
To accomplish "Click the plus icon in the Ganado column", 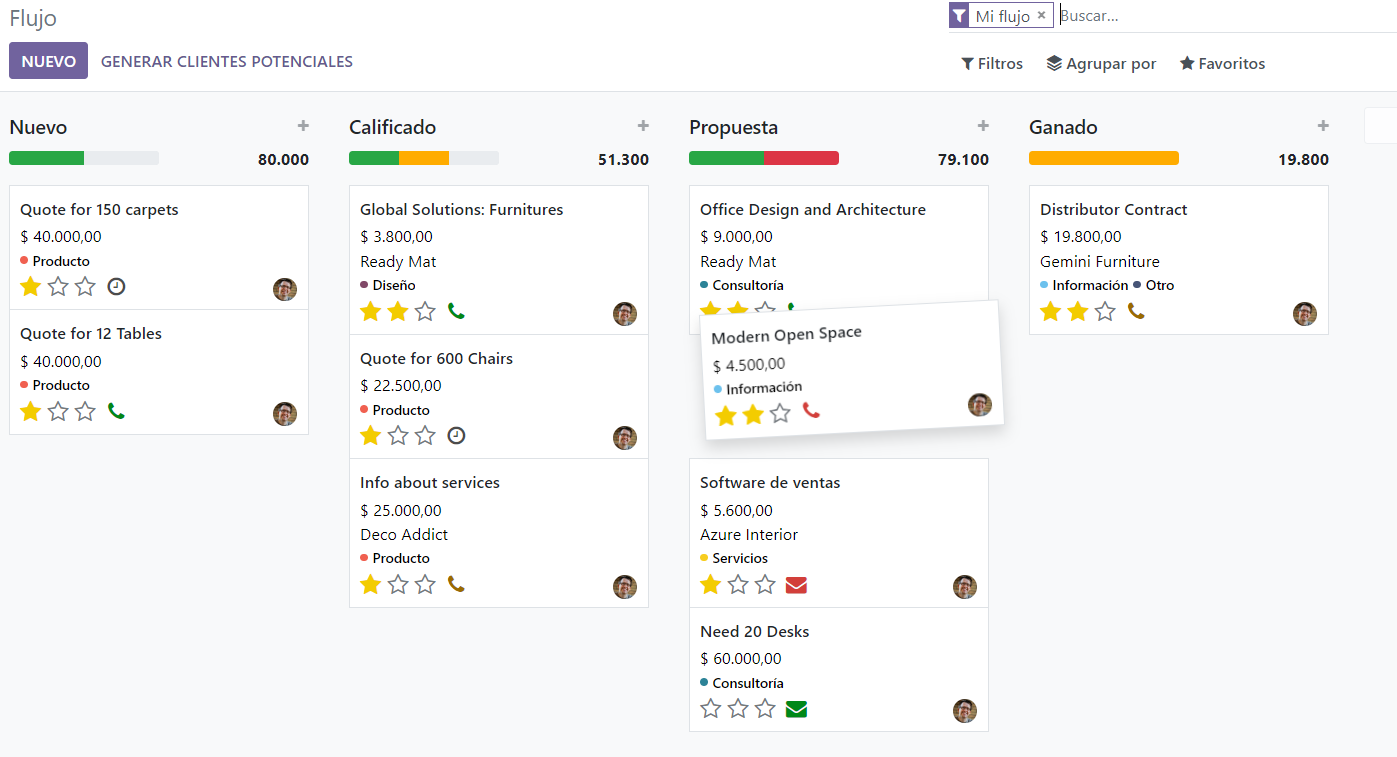I will (1323, 126).
